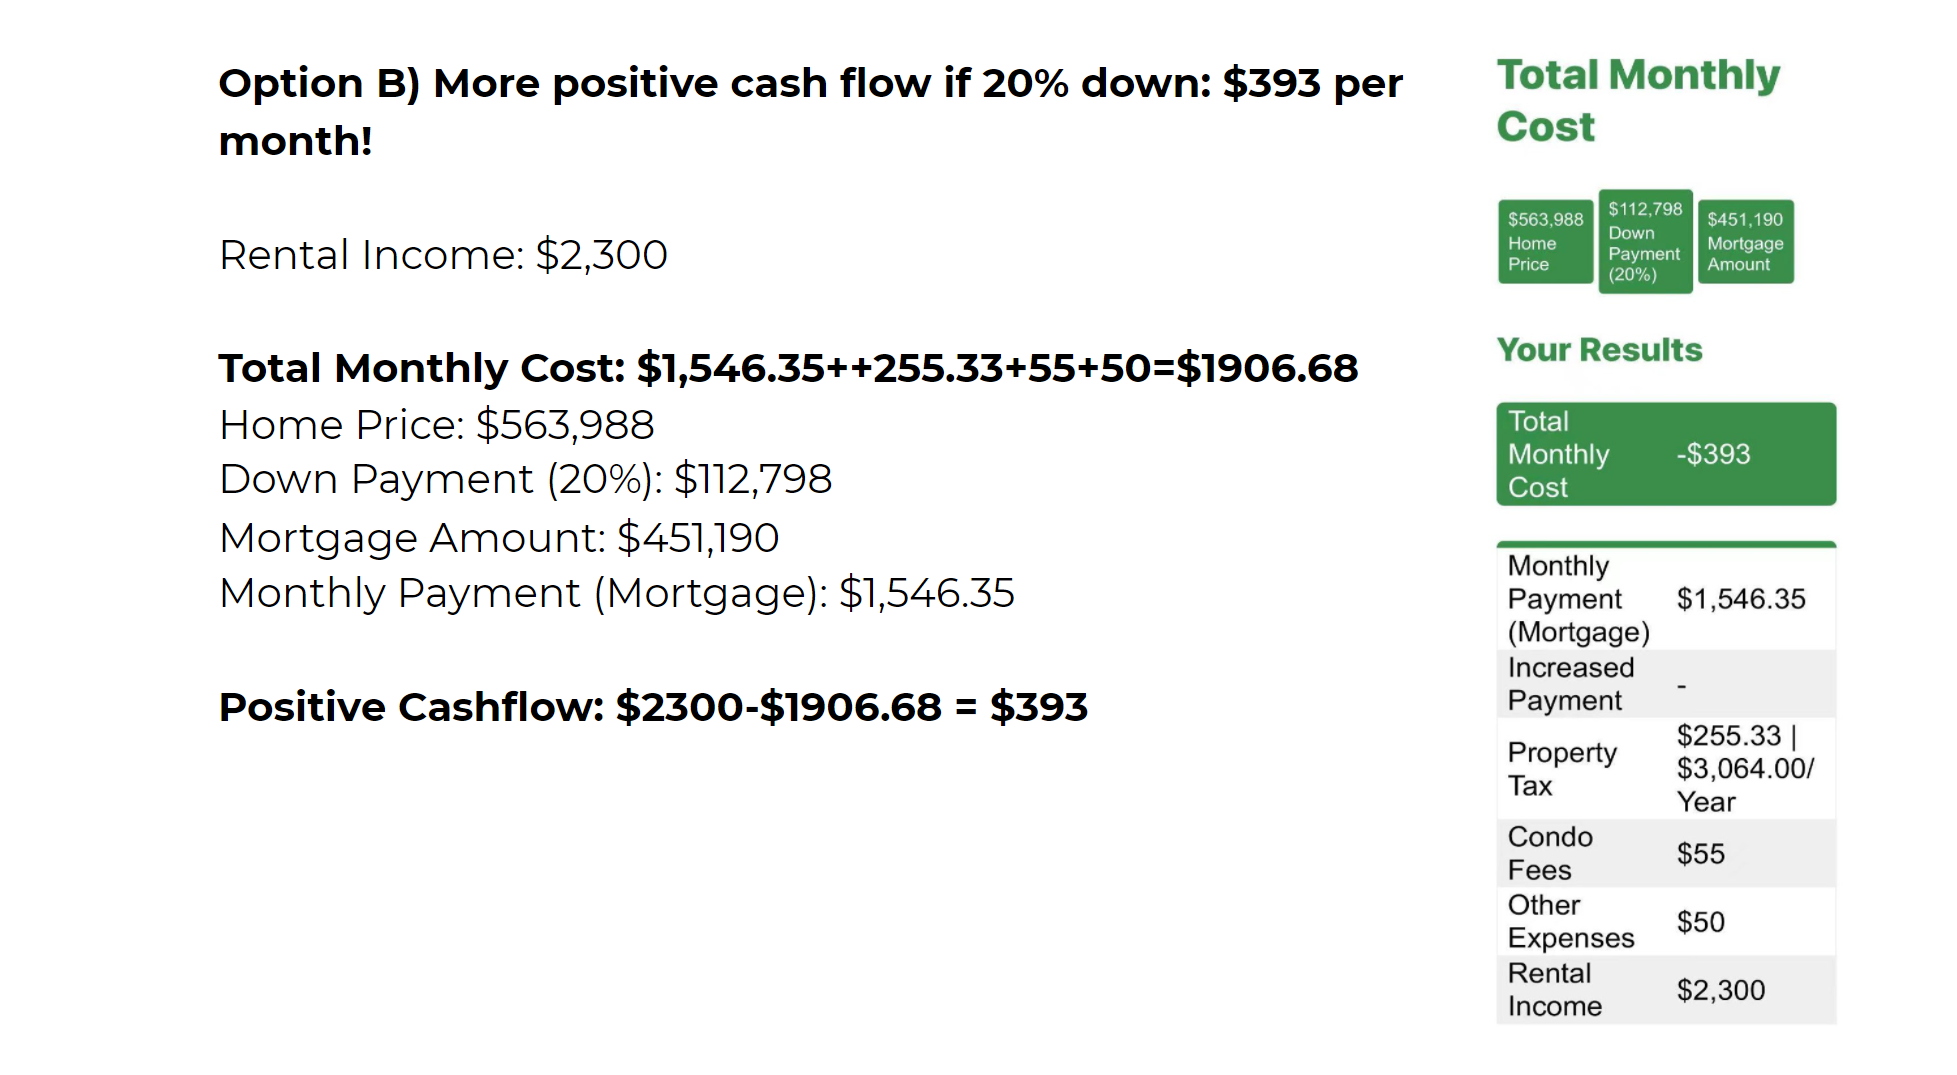Click the $451,190 Mortgage Amount box
The height and width of the screenshot is (1075, 1957).
pos(1744,242)
